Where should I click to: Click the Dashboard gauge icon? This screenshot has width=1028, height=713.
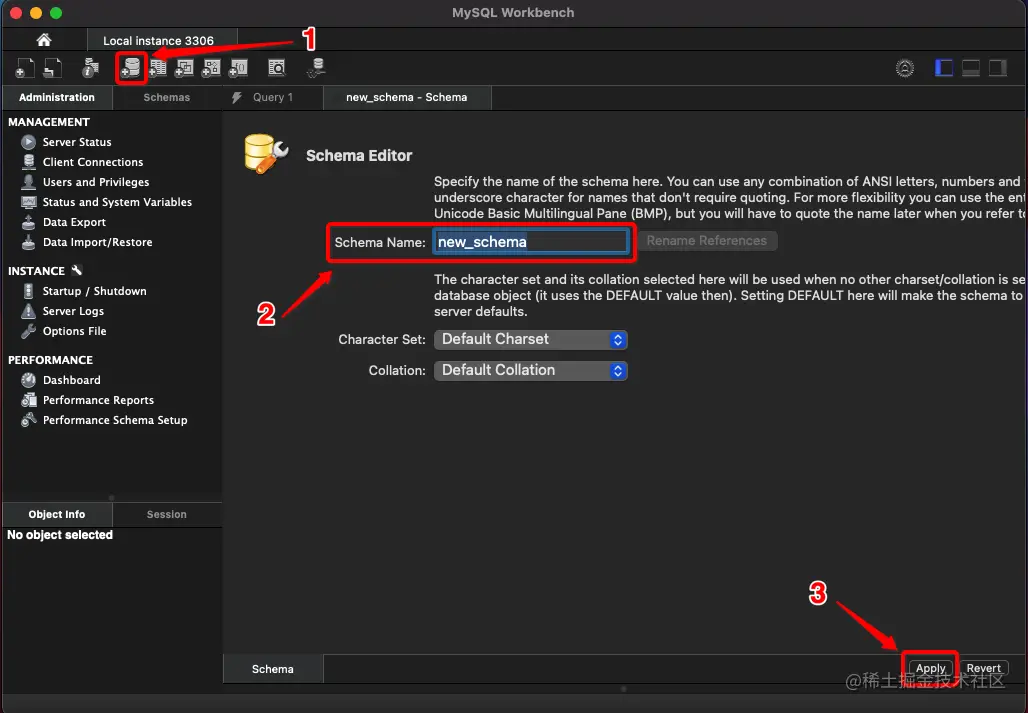coord(28,380)
